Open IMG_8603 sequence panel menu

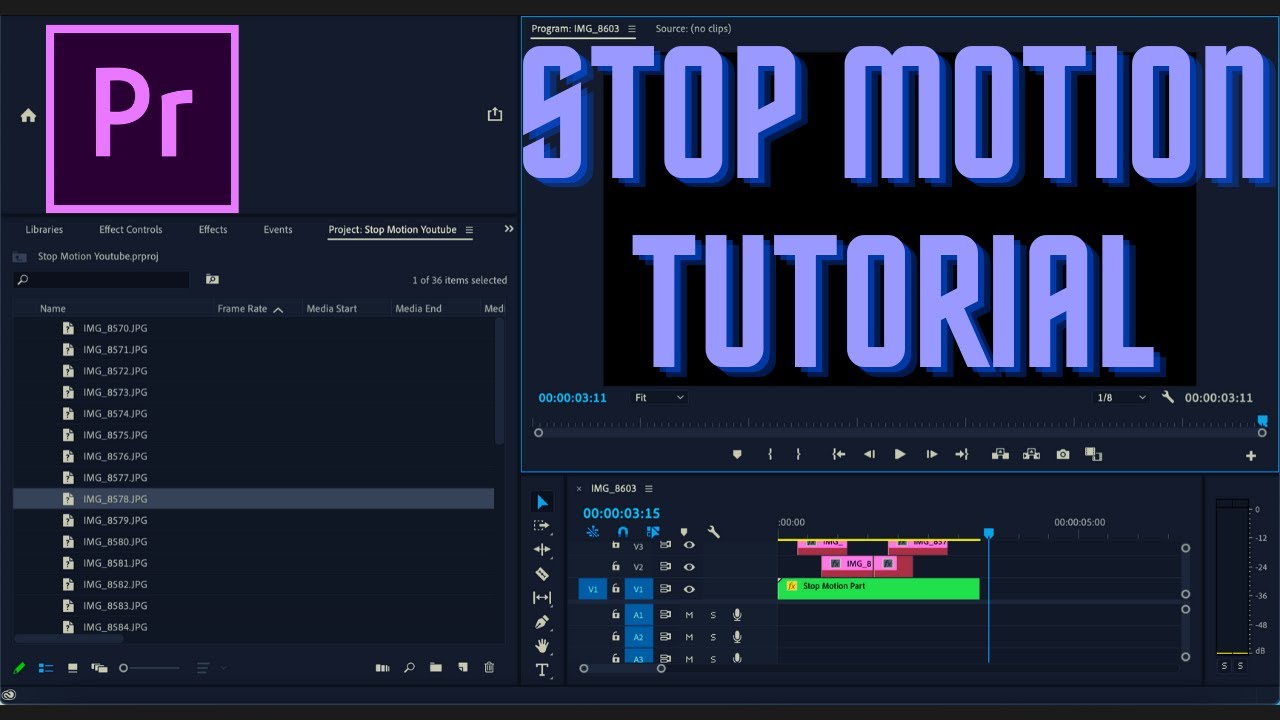(649, 488)
